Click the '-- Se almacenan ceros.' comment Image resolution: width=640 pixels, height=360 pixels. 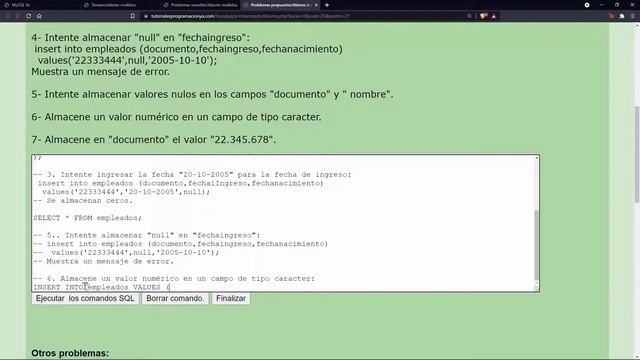pyautogui.click(x=83, y=201)
